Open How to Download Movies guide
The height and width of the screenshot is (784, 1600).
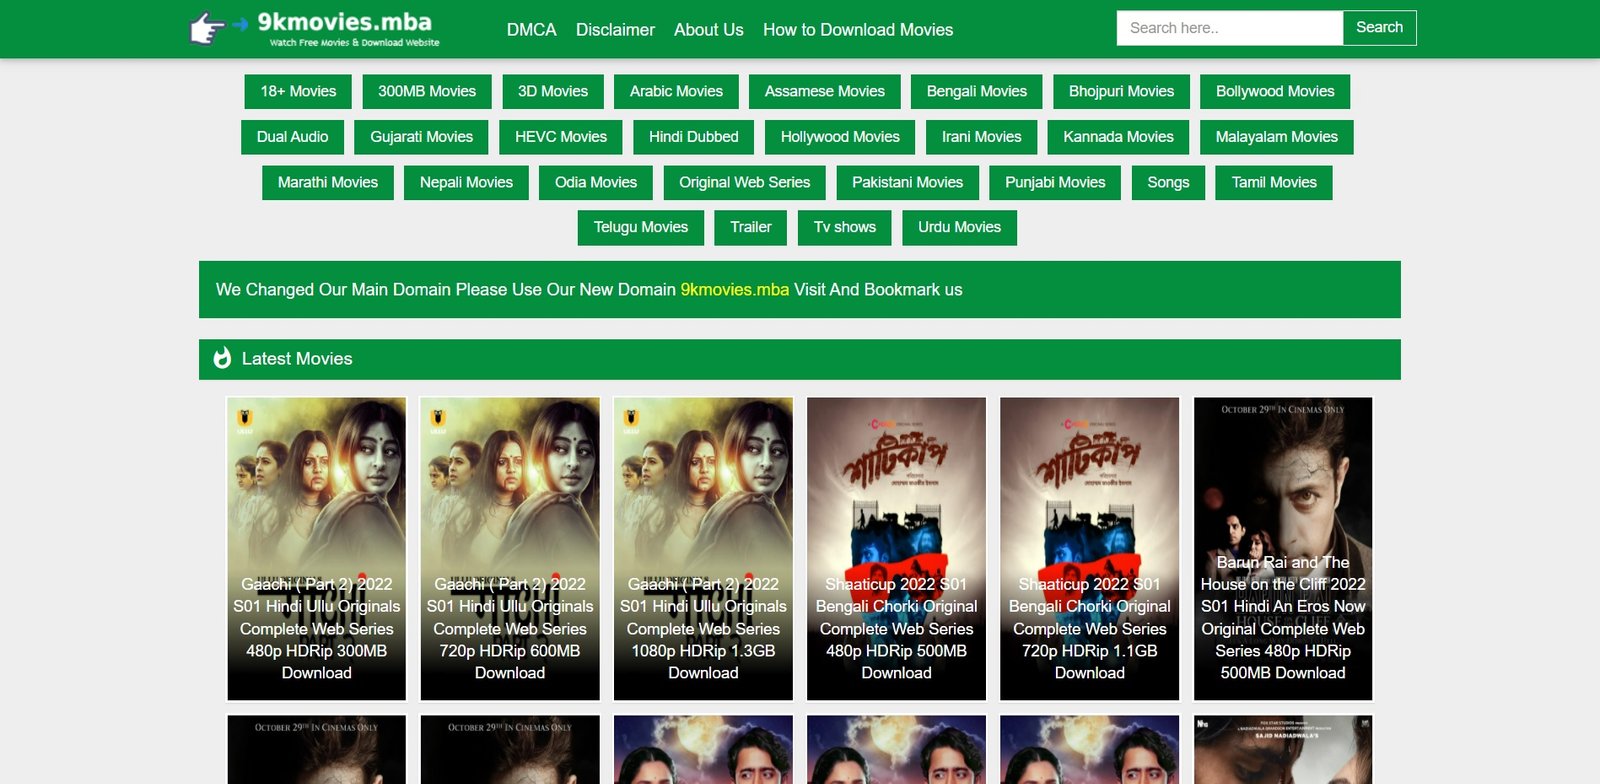858,30
